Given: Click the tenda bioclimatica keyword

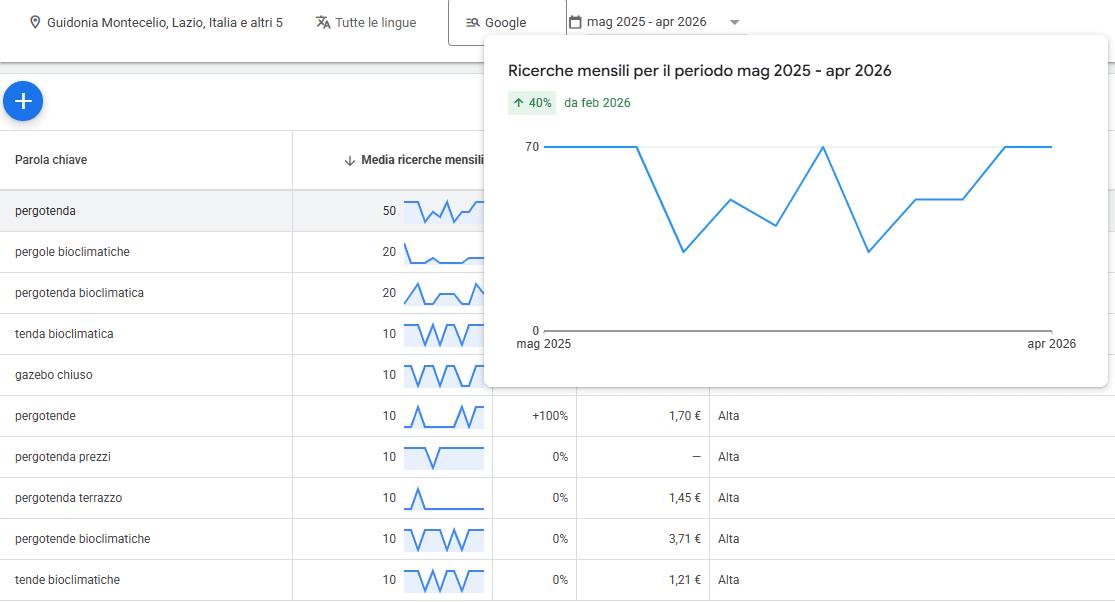Looking at the screenshot, I should pyautogui.click(x=64, y=334).
